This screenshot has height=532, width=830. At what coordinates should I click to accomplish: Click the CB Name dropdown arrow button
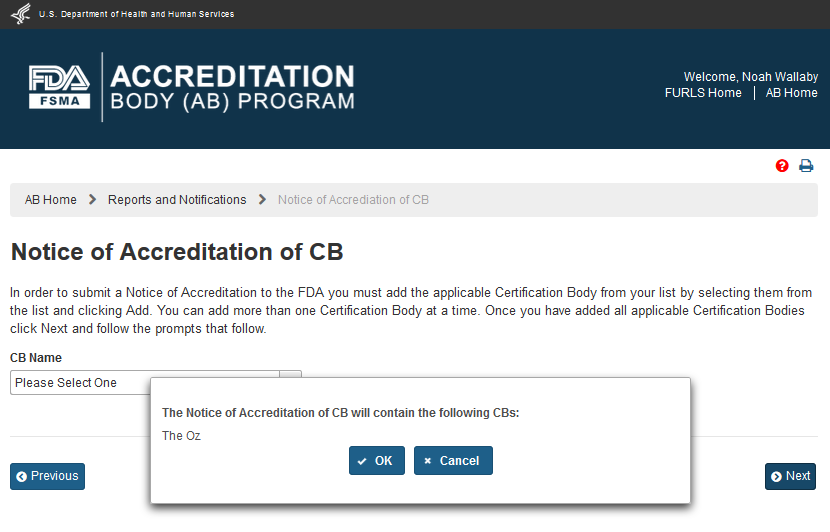pyautogui.click(x=291, y=375)
